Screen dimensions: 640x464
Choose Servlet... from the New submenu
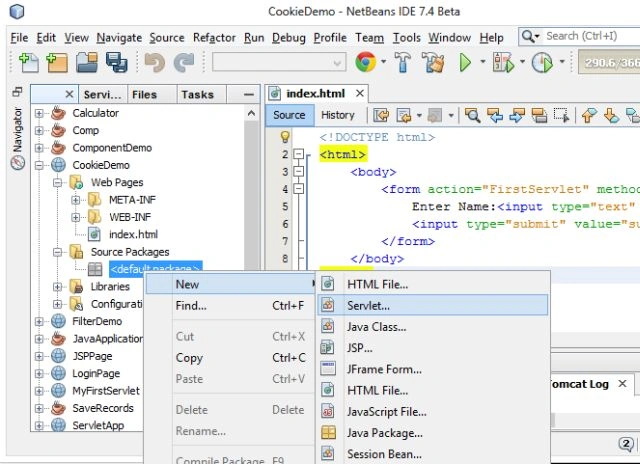click(x=432, y=305)
